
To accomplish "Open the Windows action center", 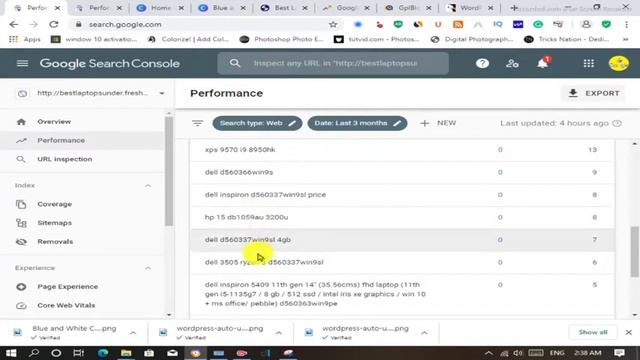I will (x=619, y=353).
